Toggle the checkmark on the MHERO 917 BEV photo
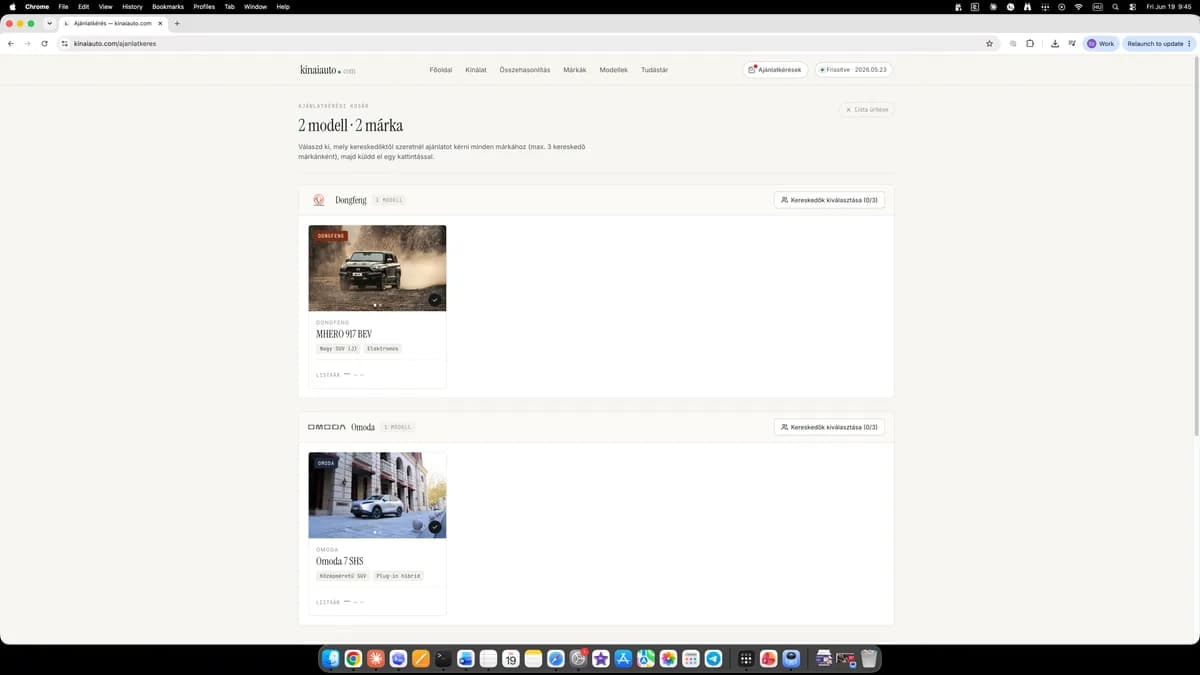This screenshot has height=675, width=1200. click(x=435, y=300)
